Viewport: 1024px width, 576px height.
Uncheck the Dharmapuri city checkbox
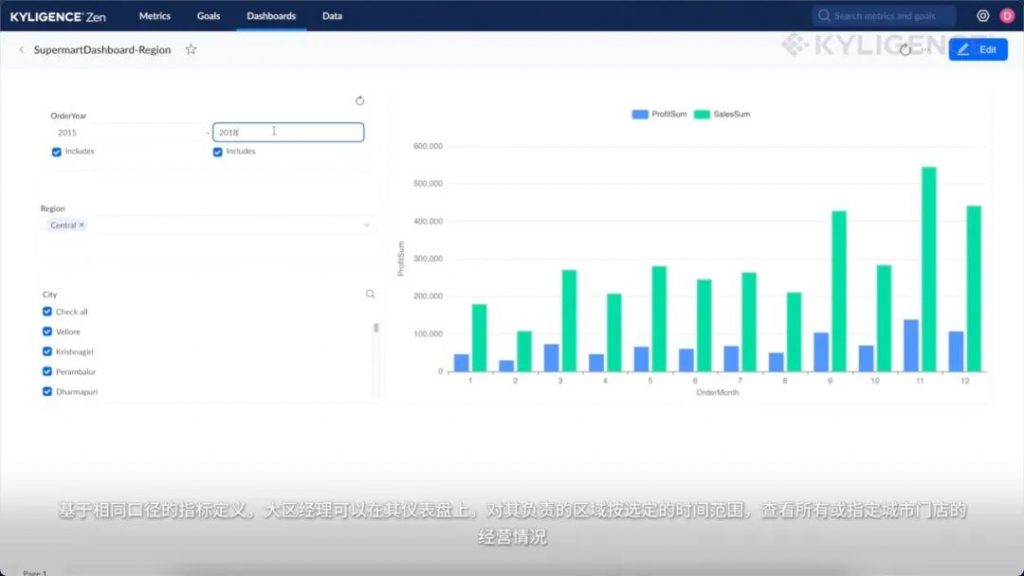click(x=47, y=392)
